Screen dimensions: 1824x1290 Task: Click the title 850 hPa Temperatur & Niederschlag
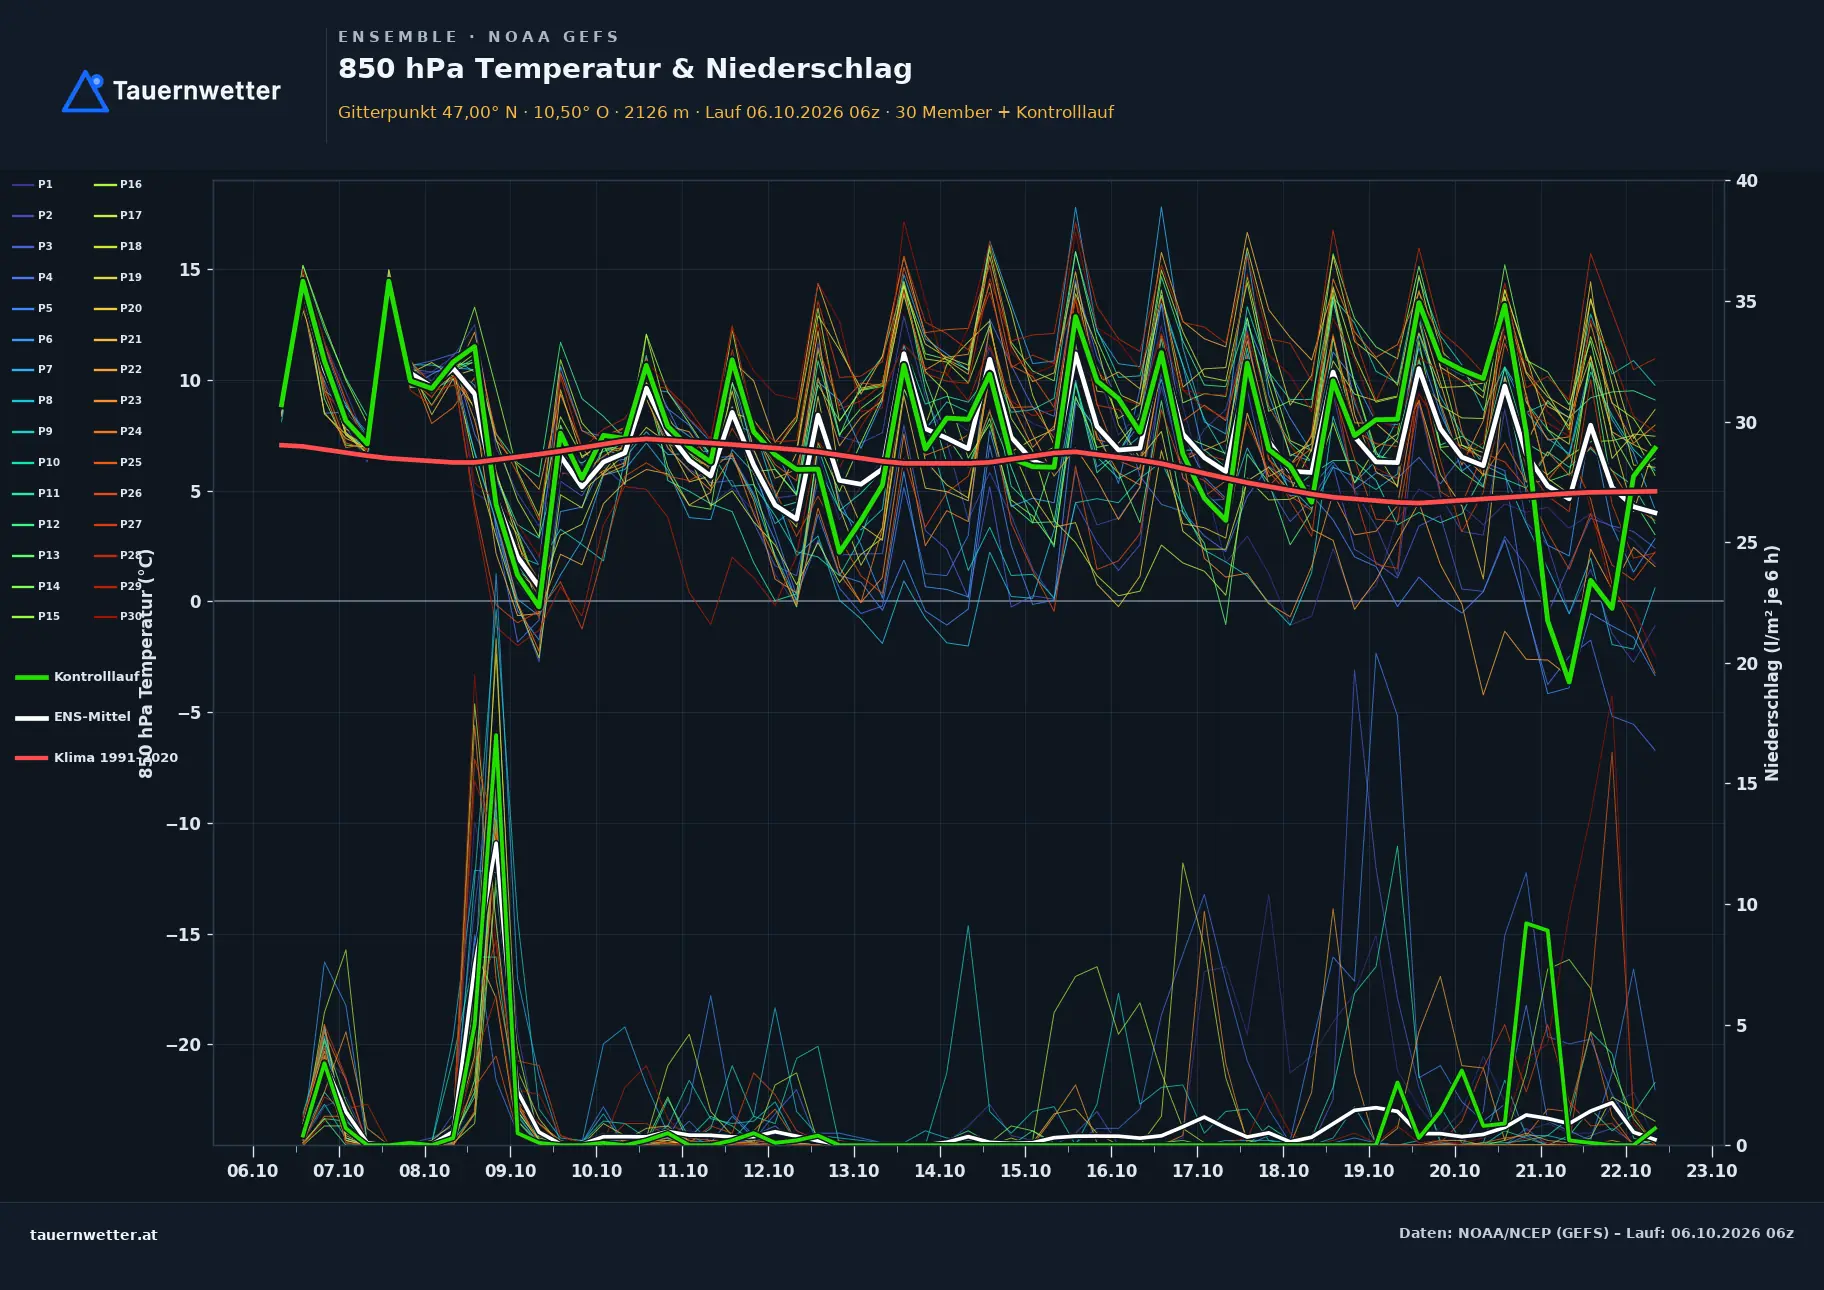[x=625, y=69]
